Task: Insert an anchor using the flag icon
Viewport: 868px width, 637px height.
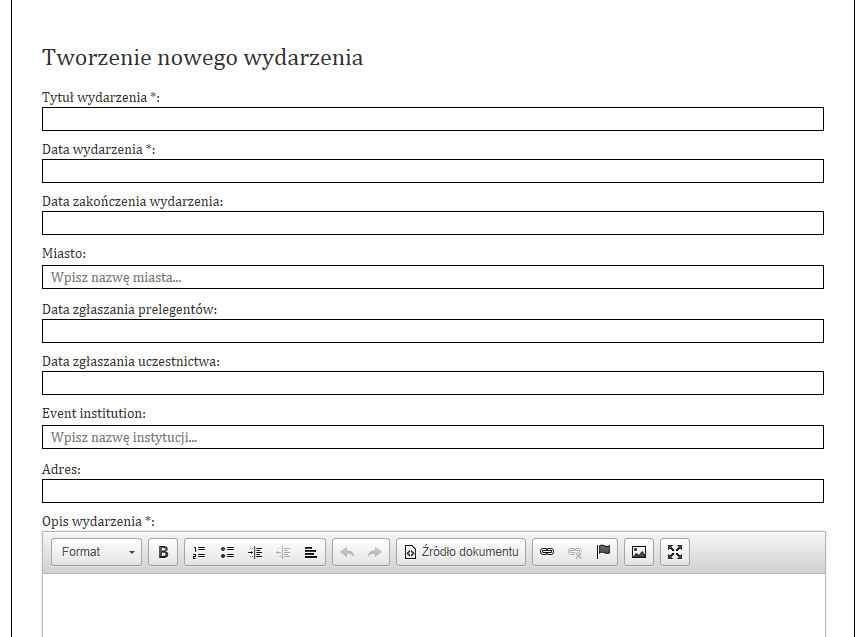Action: (603, 552)
